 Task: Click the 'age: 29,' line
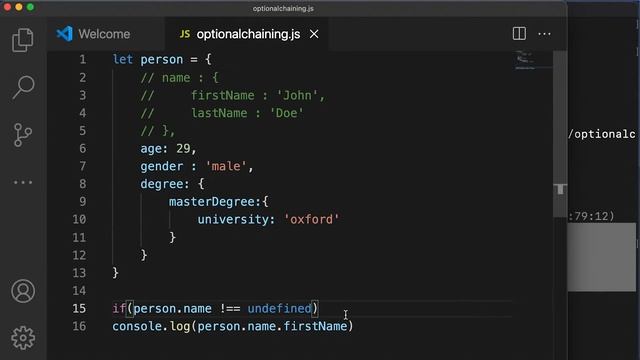[x=168, y=149]
